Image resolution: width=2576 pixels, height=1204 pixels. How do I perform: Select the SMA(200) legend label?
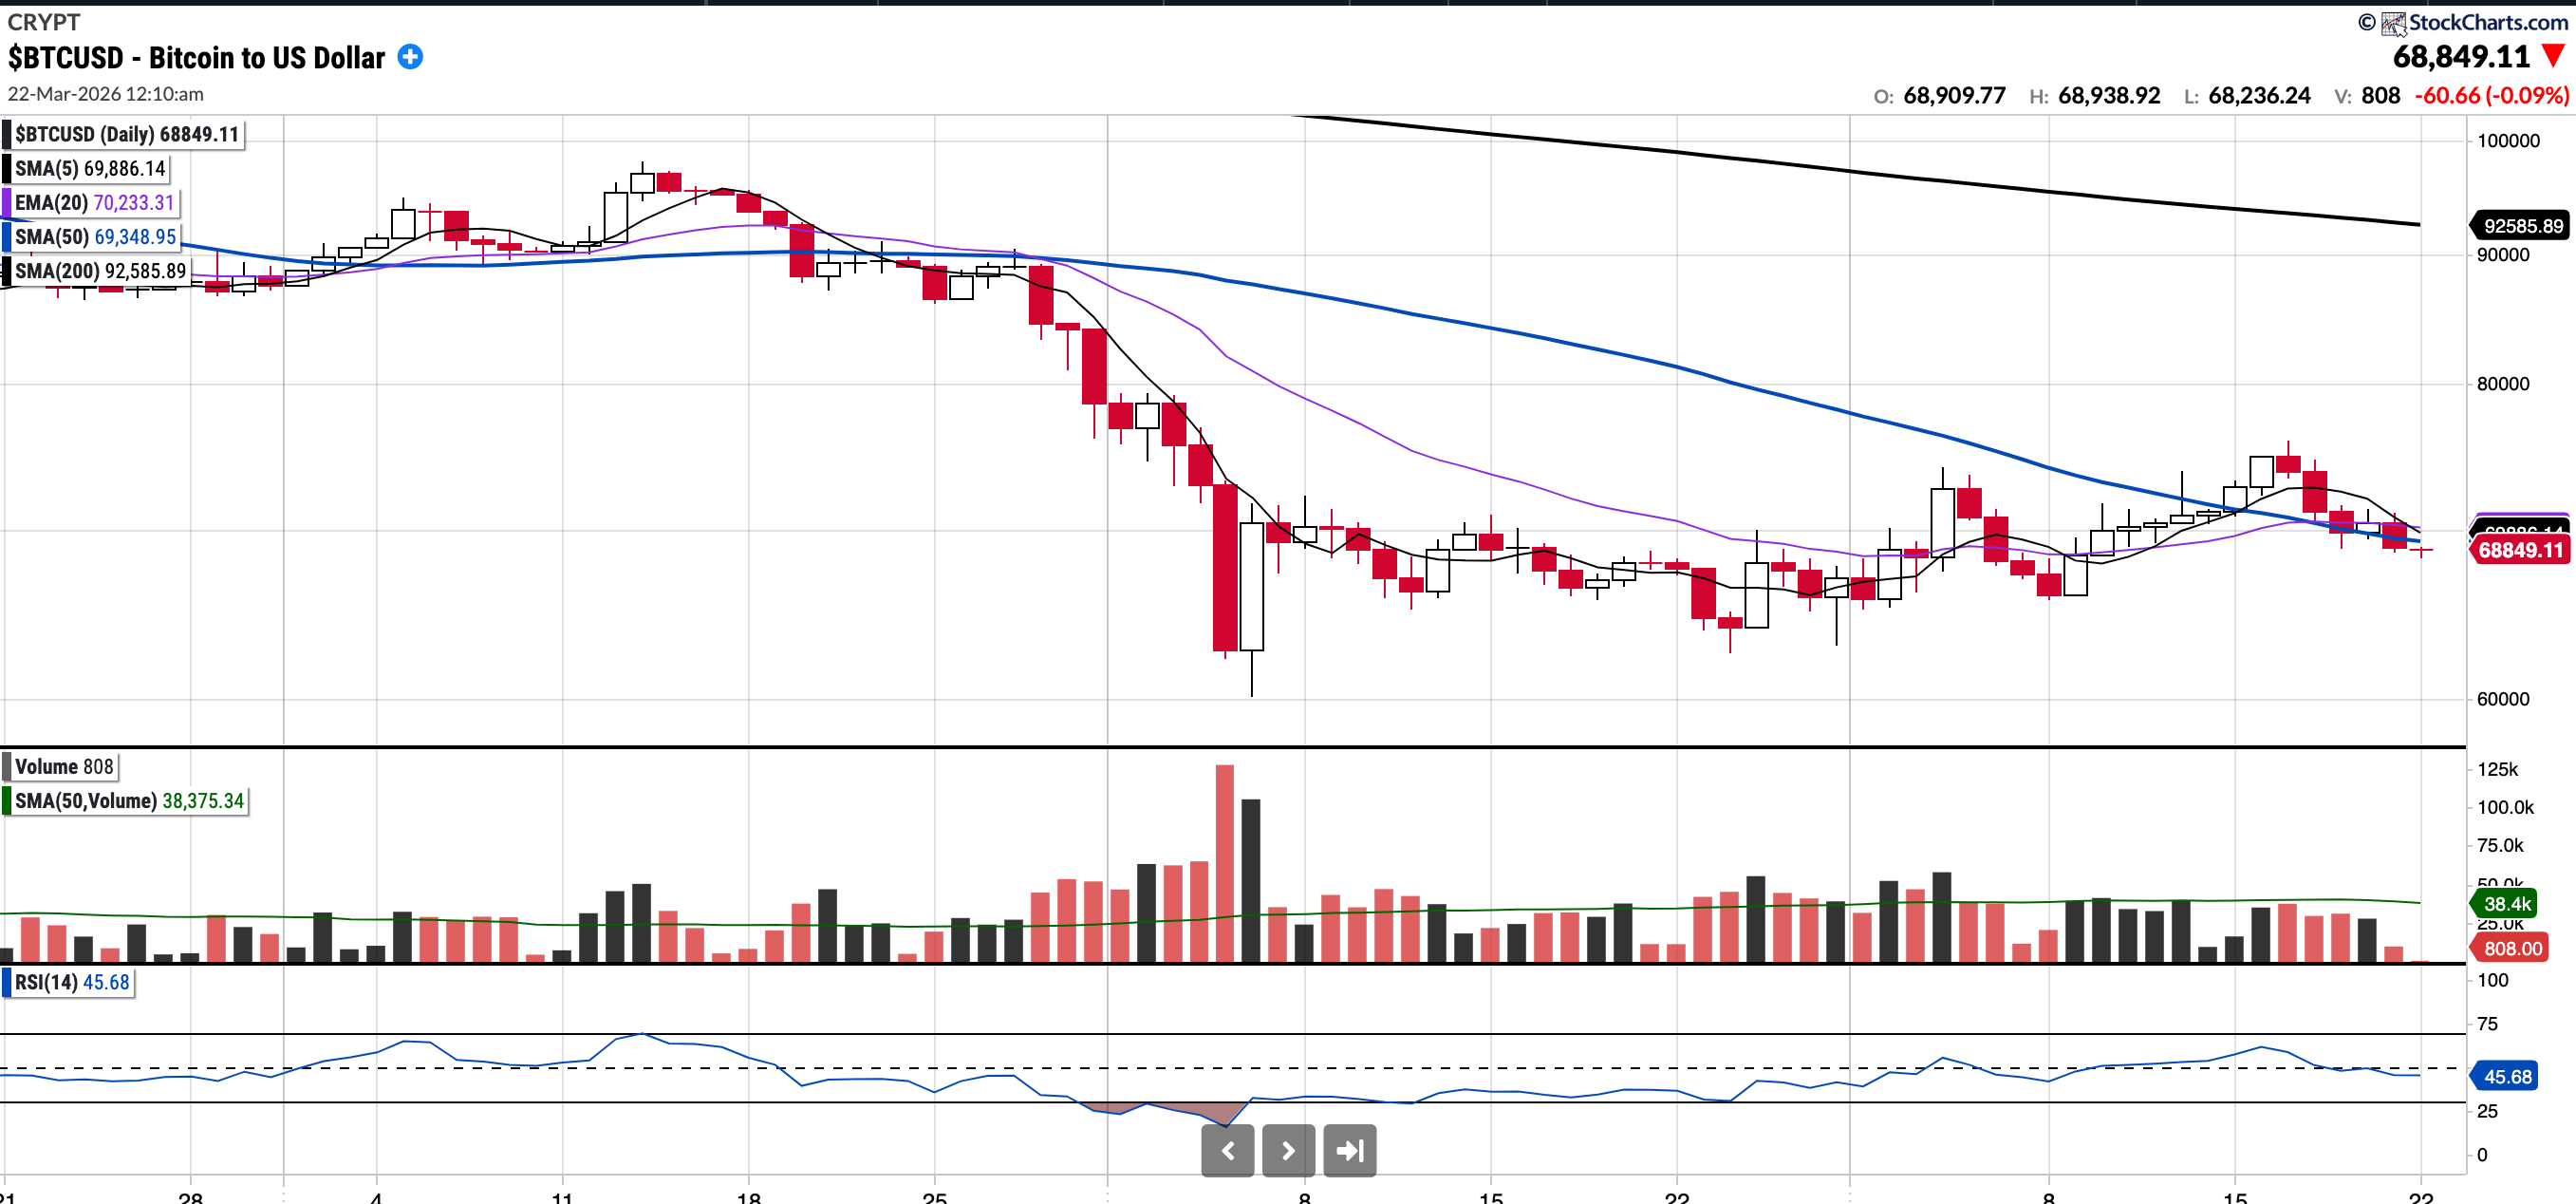pos(100,271)
